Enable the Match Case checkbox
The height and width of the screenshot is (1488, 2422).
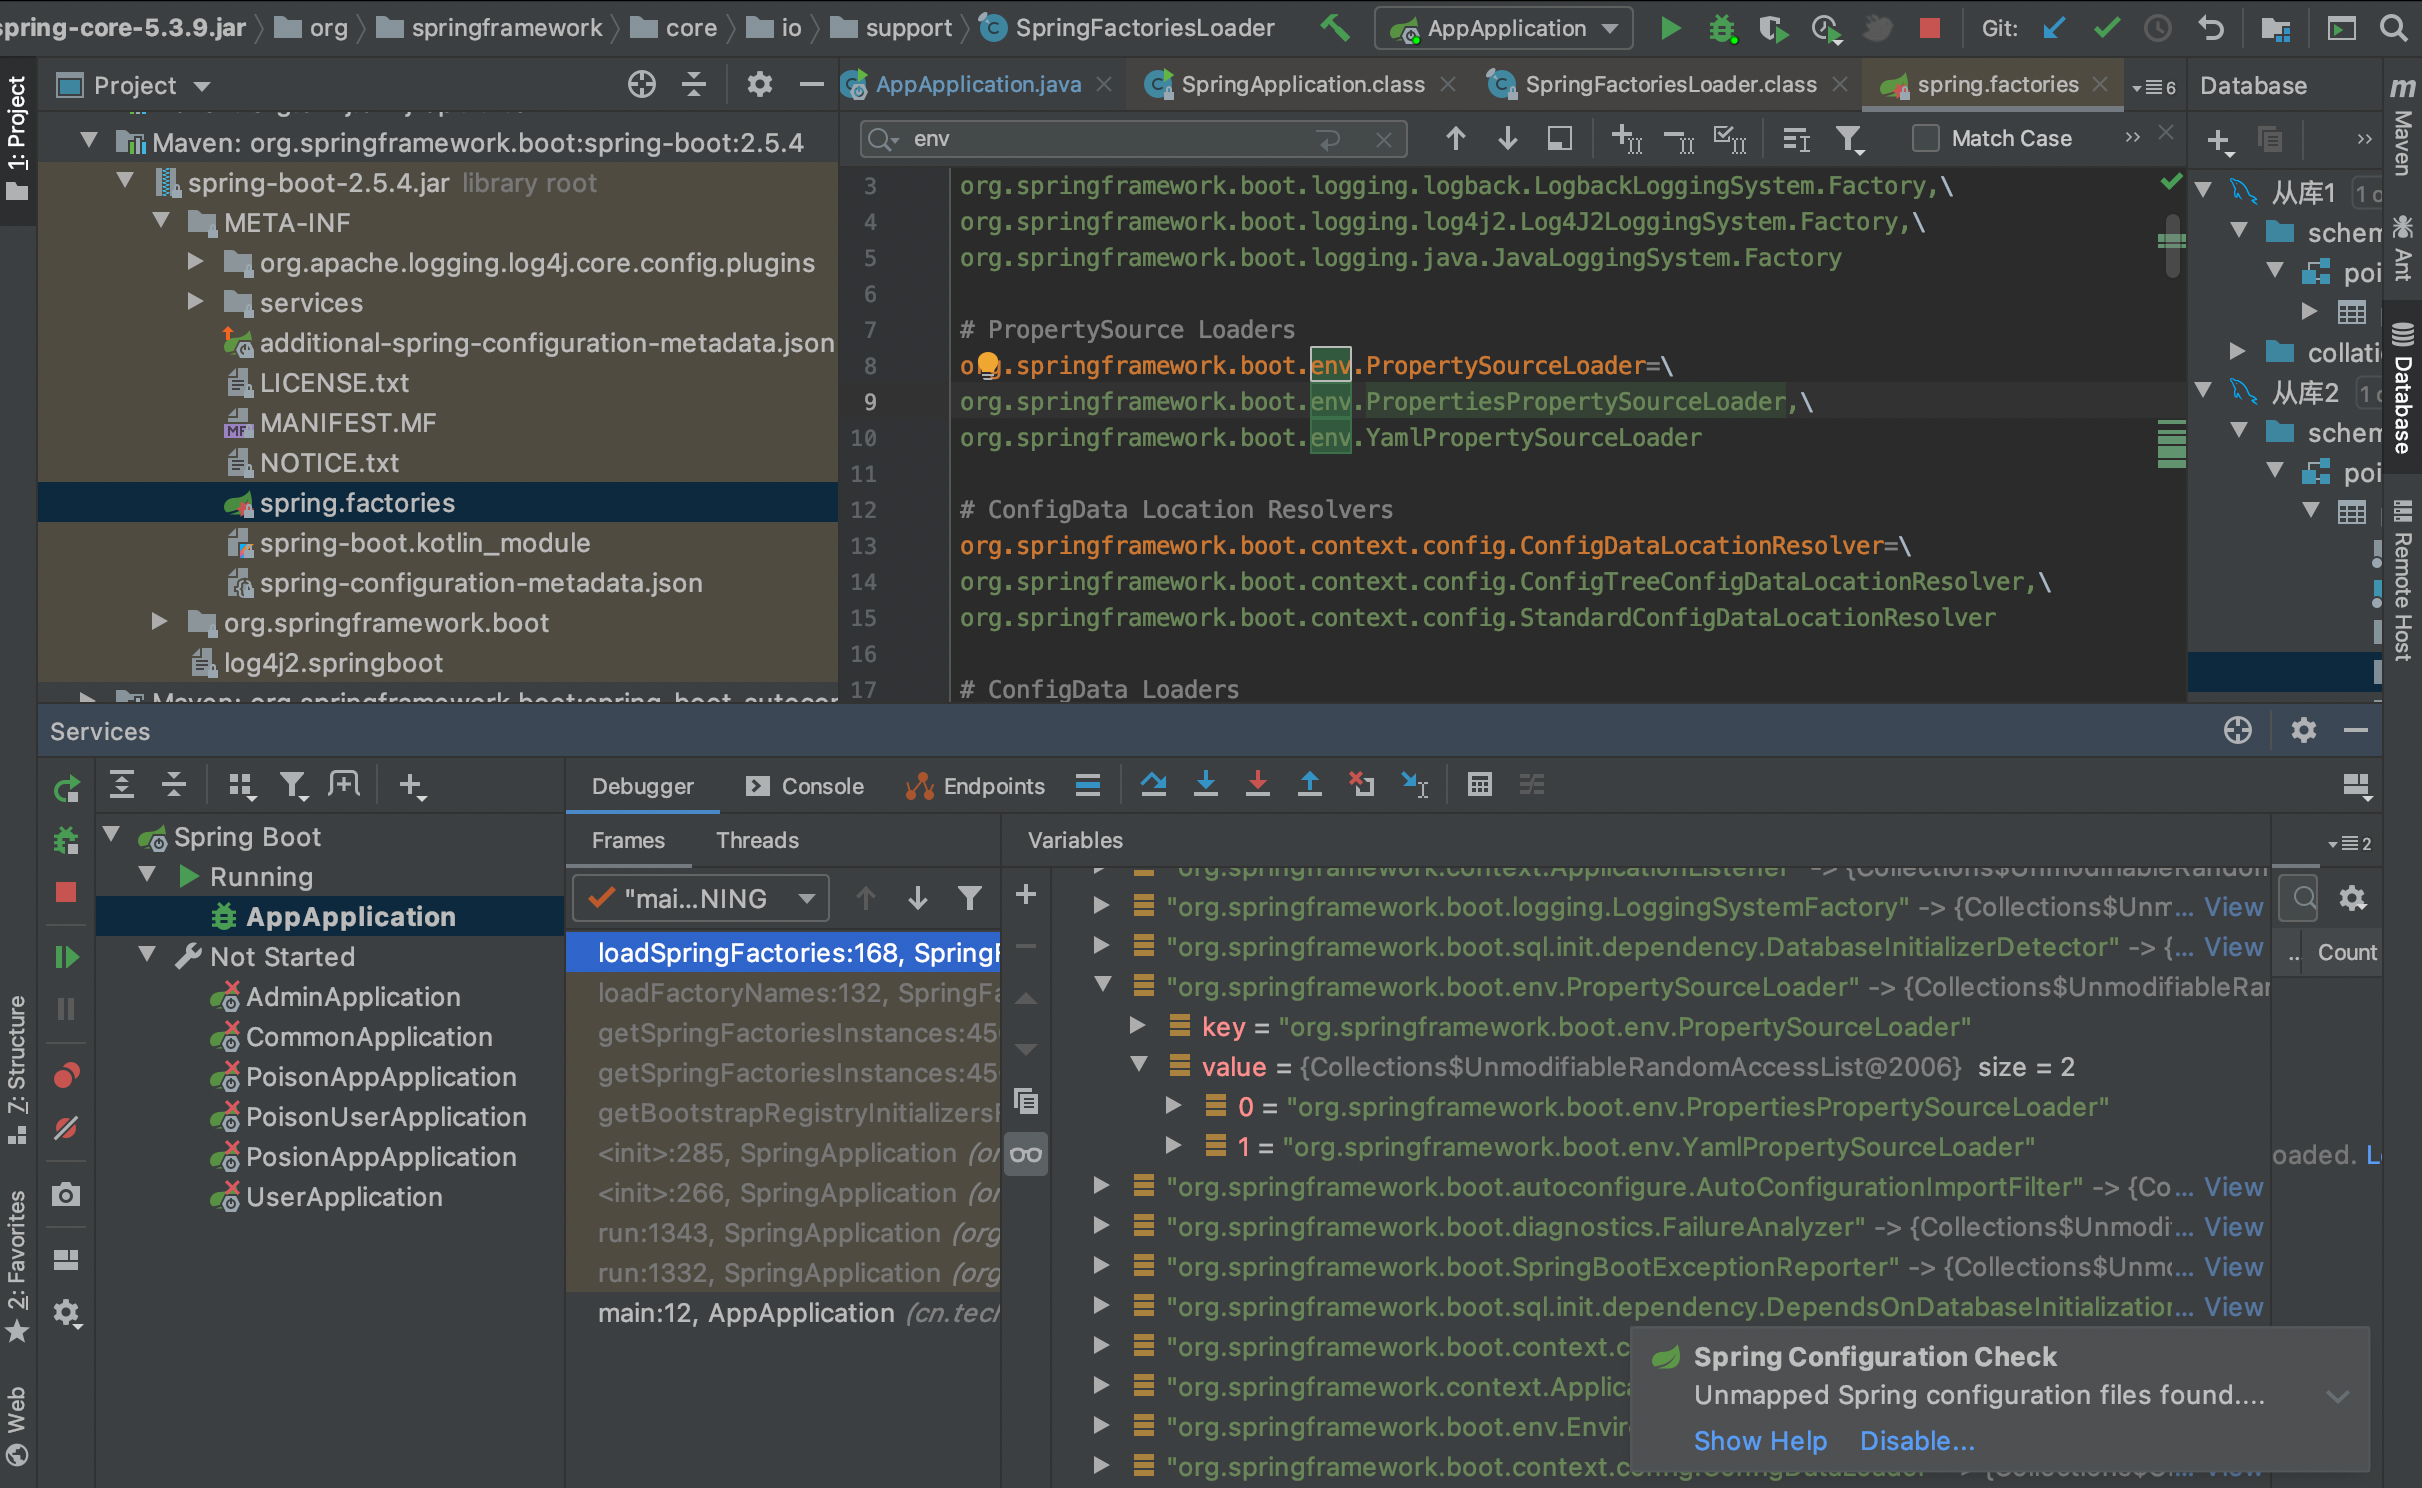(x=1925, y=138)
